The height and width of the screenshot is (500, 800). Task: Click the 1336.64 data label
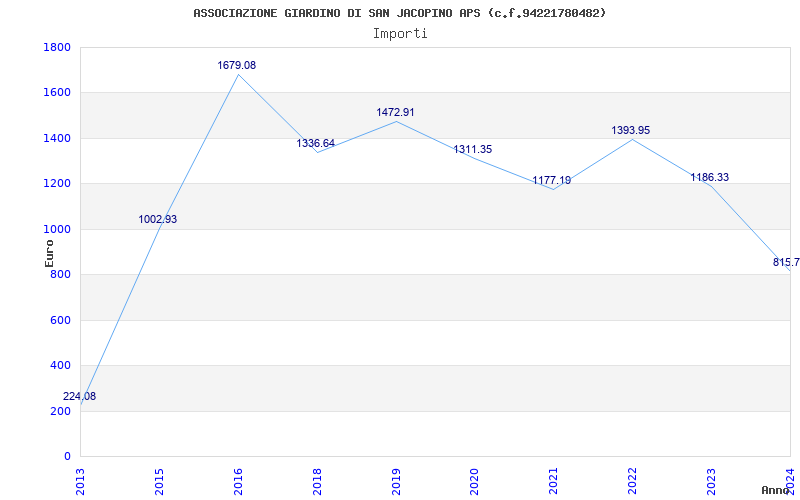[x=316, y=143]
